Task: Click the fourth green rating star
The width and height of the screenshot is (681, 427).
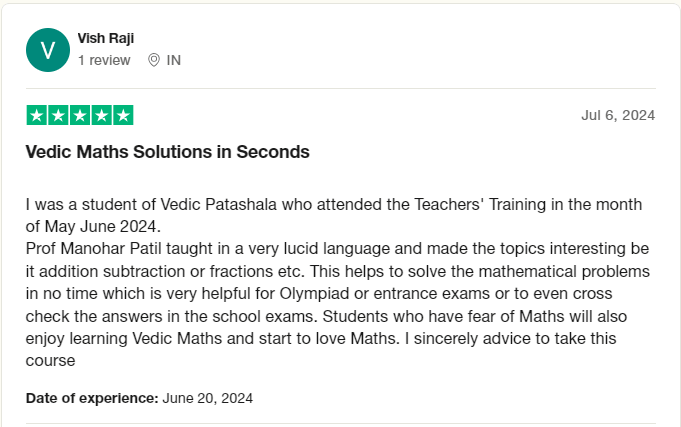Action: [101, 115]
